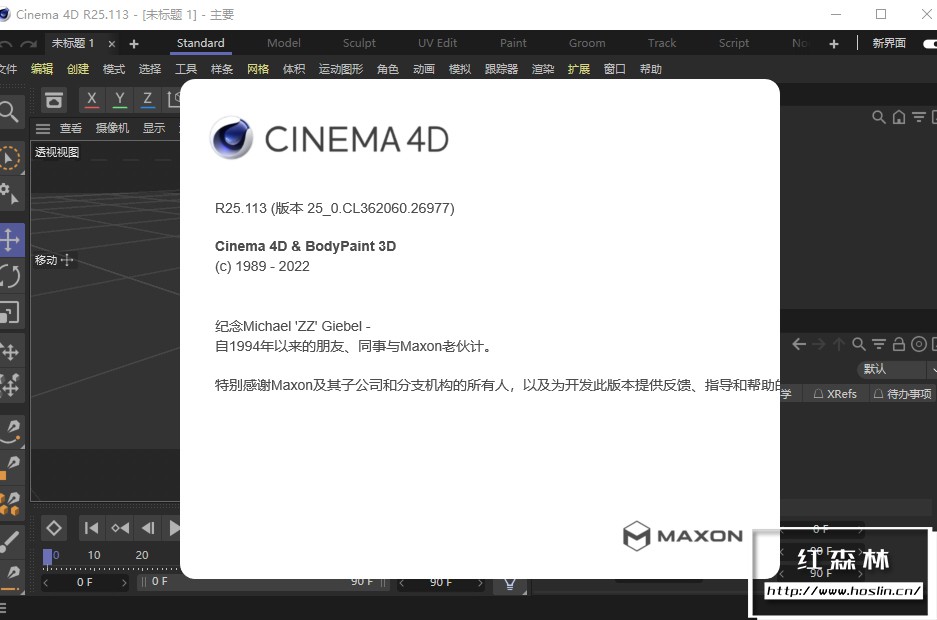Click the search icon in the Object Manager

coord(878,117)
